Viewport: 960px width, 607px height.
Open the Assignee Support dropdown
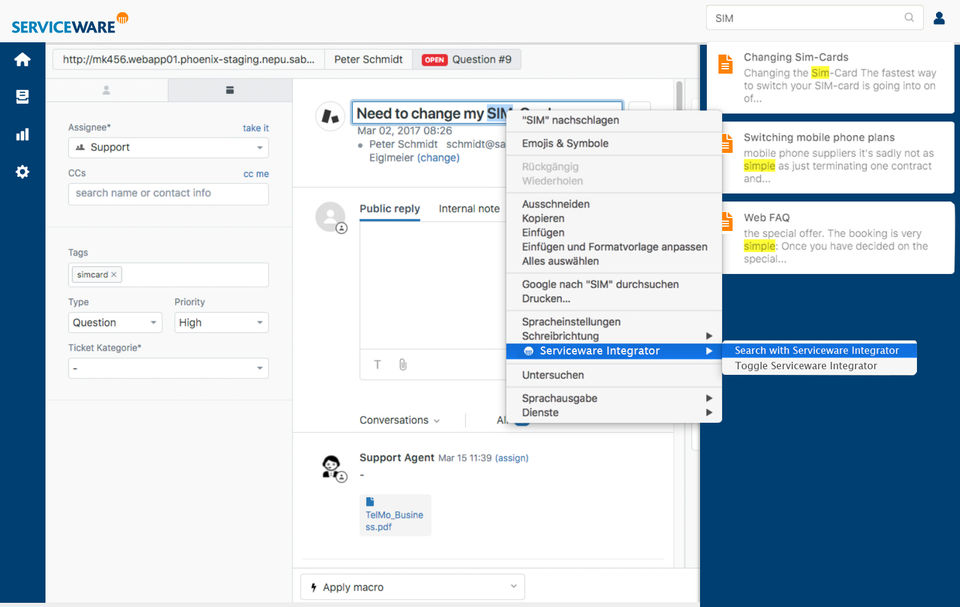click(168, 148)
